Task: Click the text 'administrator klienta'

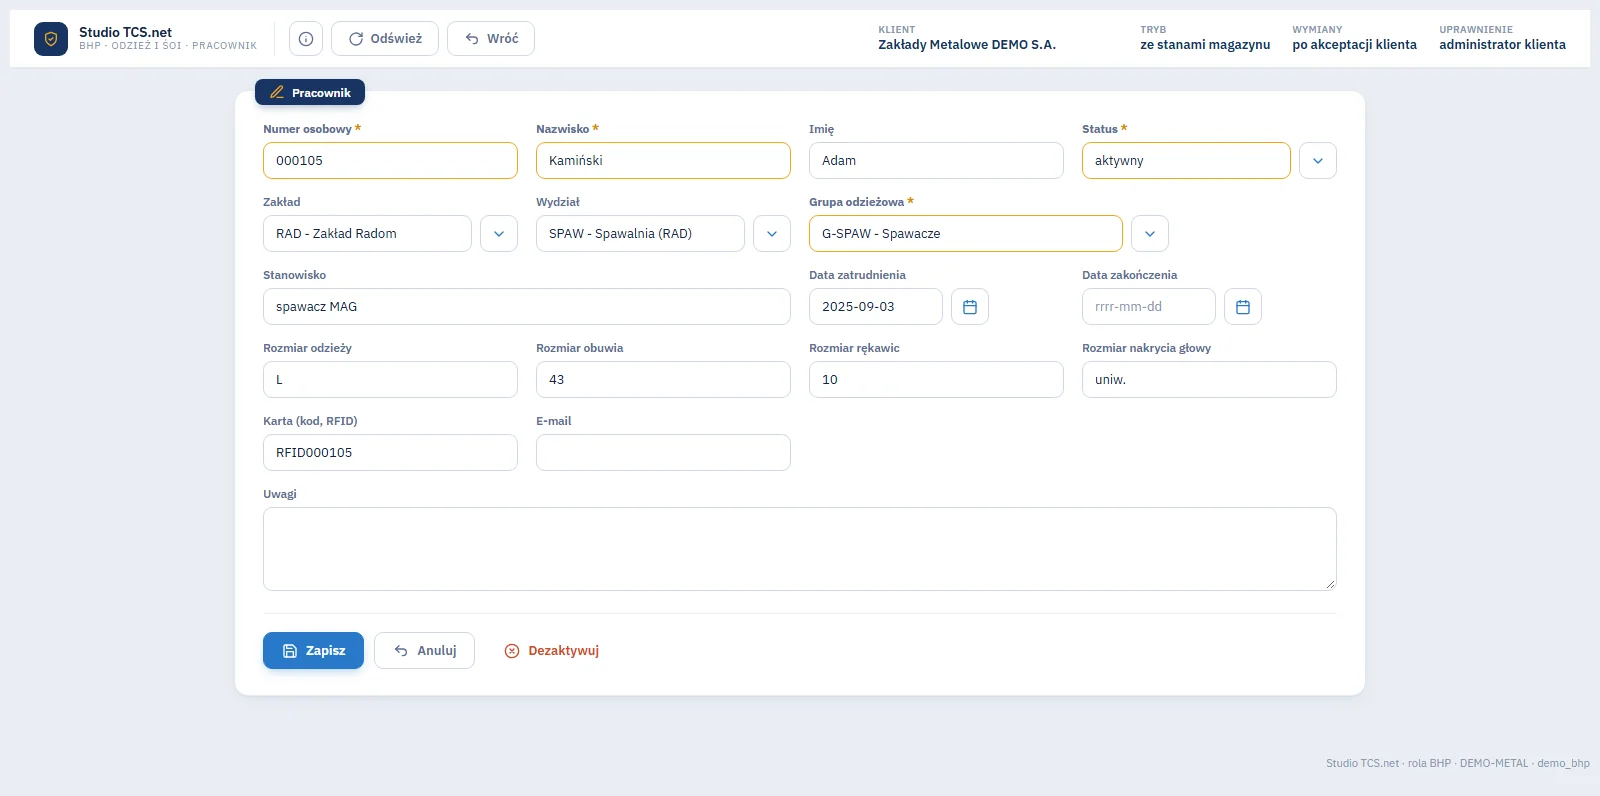Action: [x=1503, y=45]
